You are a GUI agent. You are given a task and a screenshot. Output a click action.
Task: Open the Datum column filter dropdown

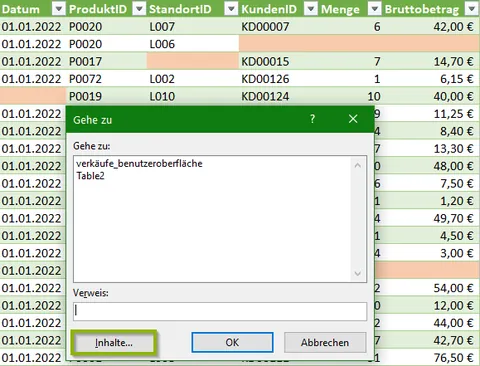(x=59, y=9)
